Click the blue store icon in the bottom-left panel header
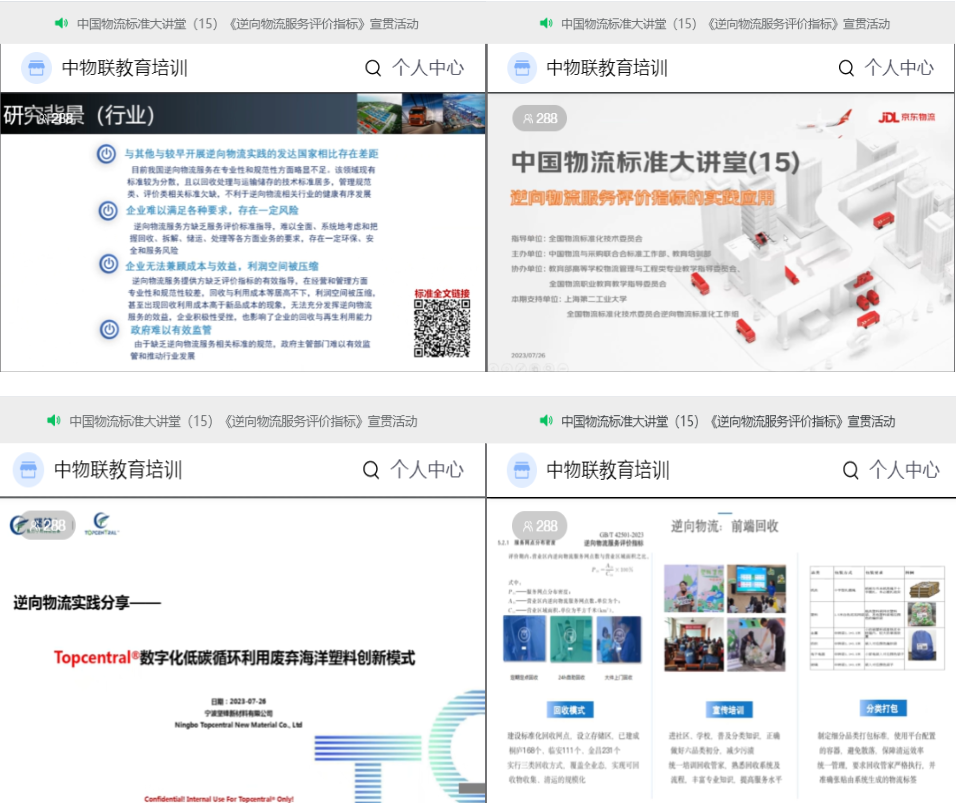This screenshot has height=803, width=956. (x=27, y=467)
